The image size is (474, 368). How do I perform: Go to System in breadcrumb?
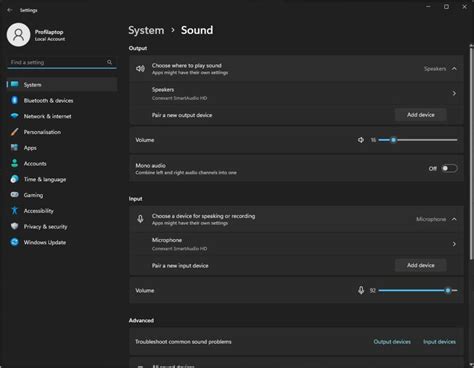(x=146, y=30)
